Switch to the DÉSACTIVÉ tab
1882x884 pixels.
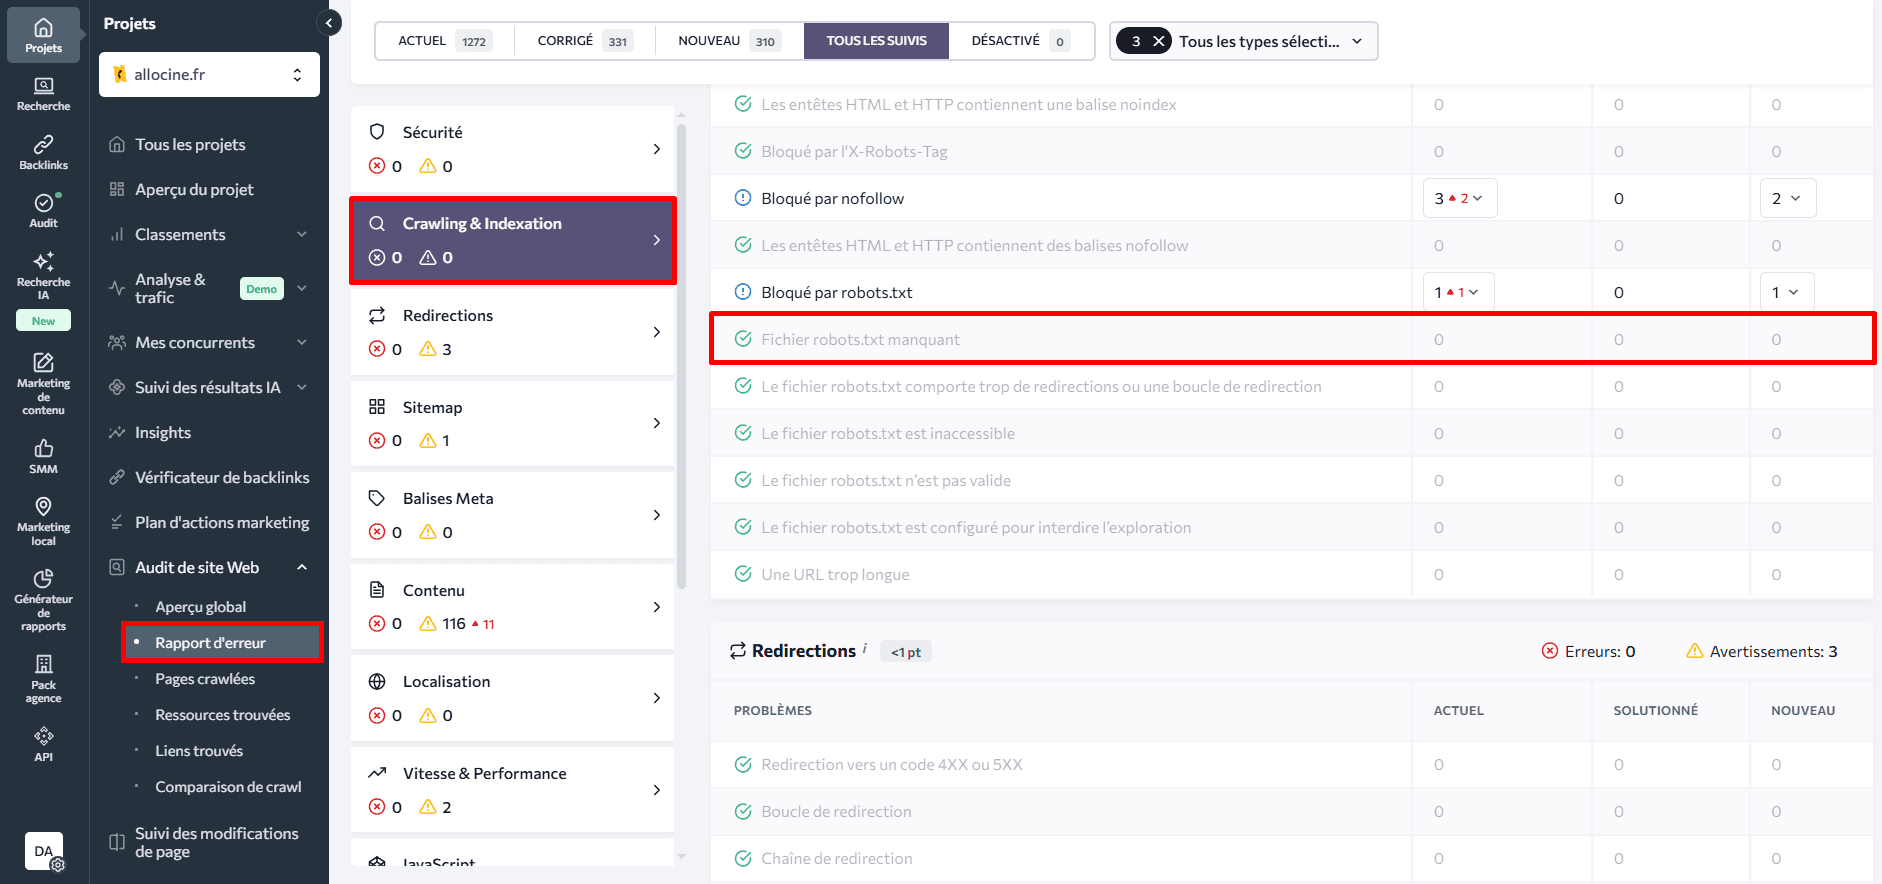tap(1021, 41)
